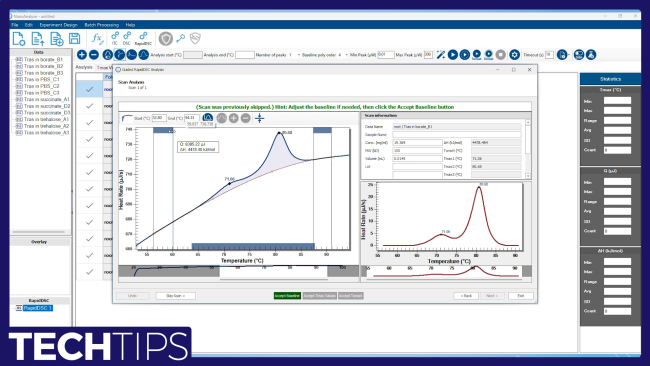Click the Exit button in the dialog
Viewport: 650px width, 366px height.
[521, 296]
